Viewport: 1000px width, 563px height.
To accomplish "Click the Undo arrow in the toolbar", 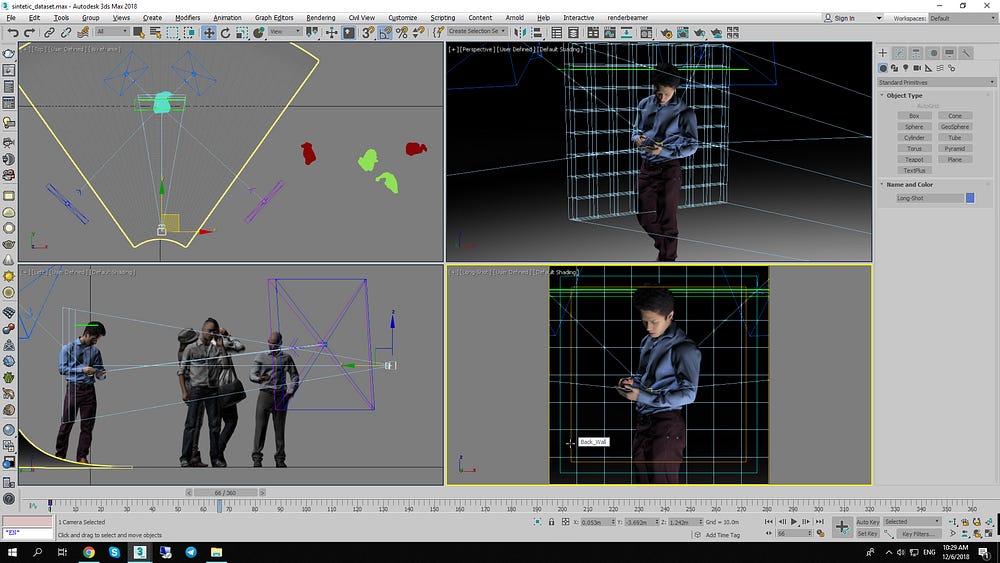I will tap(13, 32).
